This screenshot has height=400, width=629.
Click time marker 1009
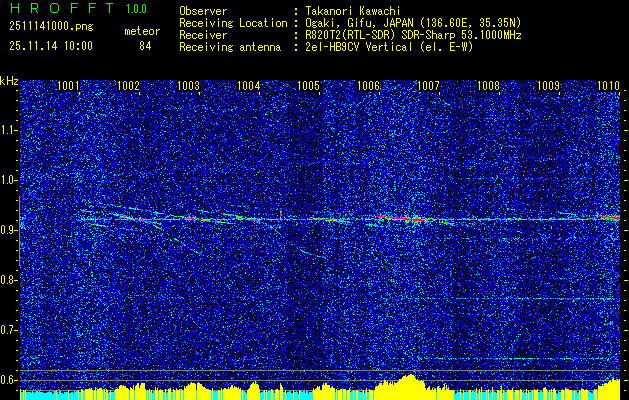(548, 85)
